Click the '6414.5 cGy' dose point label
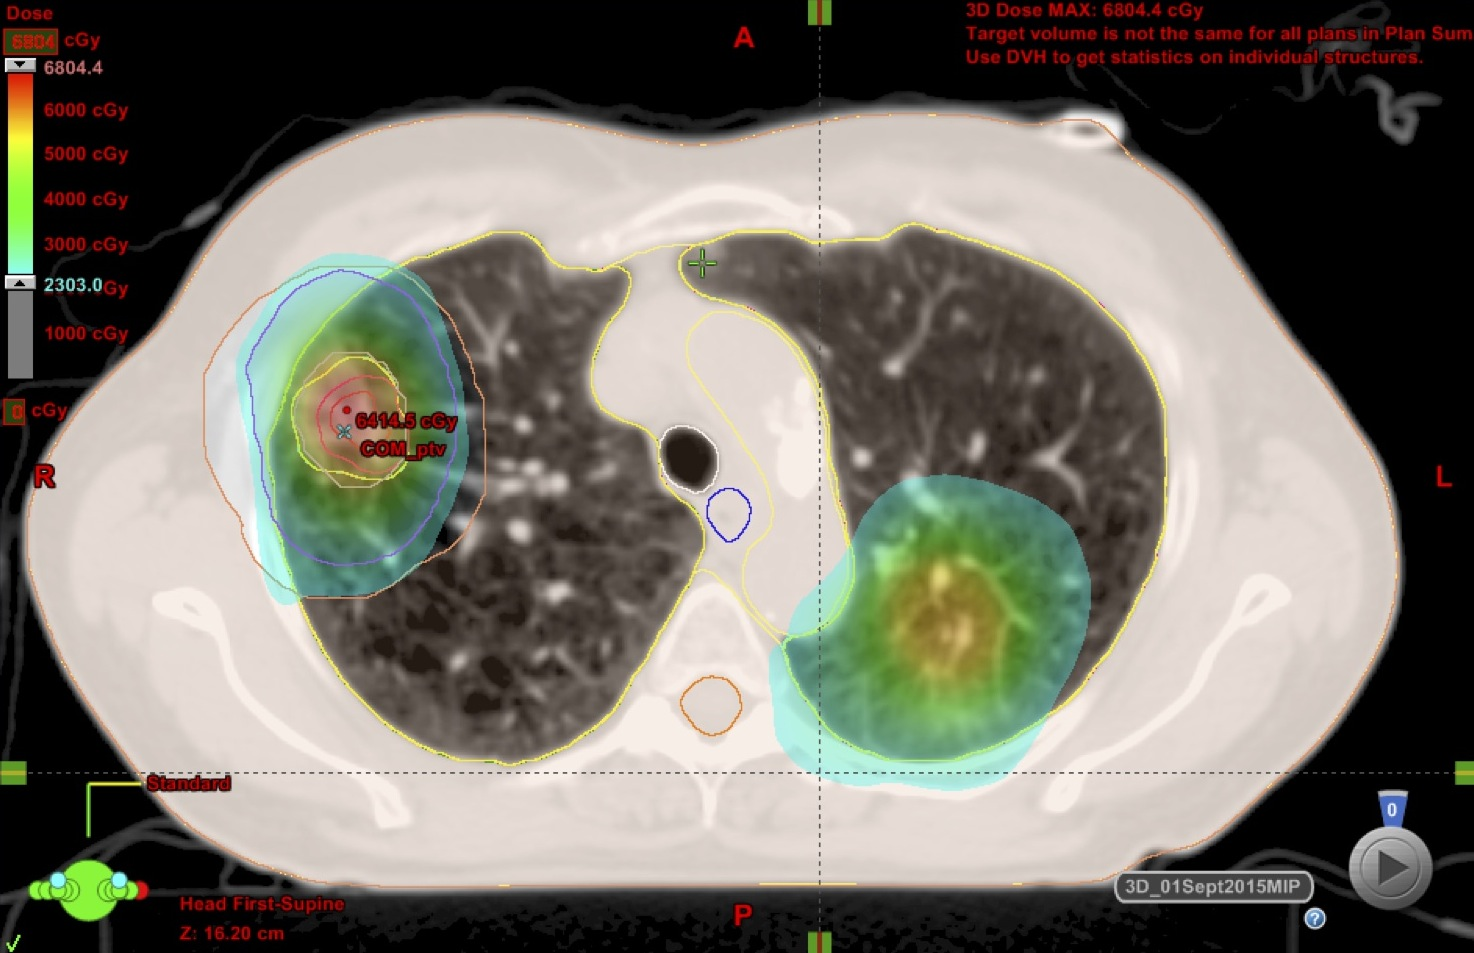 pyautogui.click(x=406, y=421)
